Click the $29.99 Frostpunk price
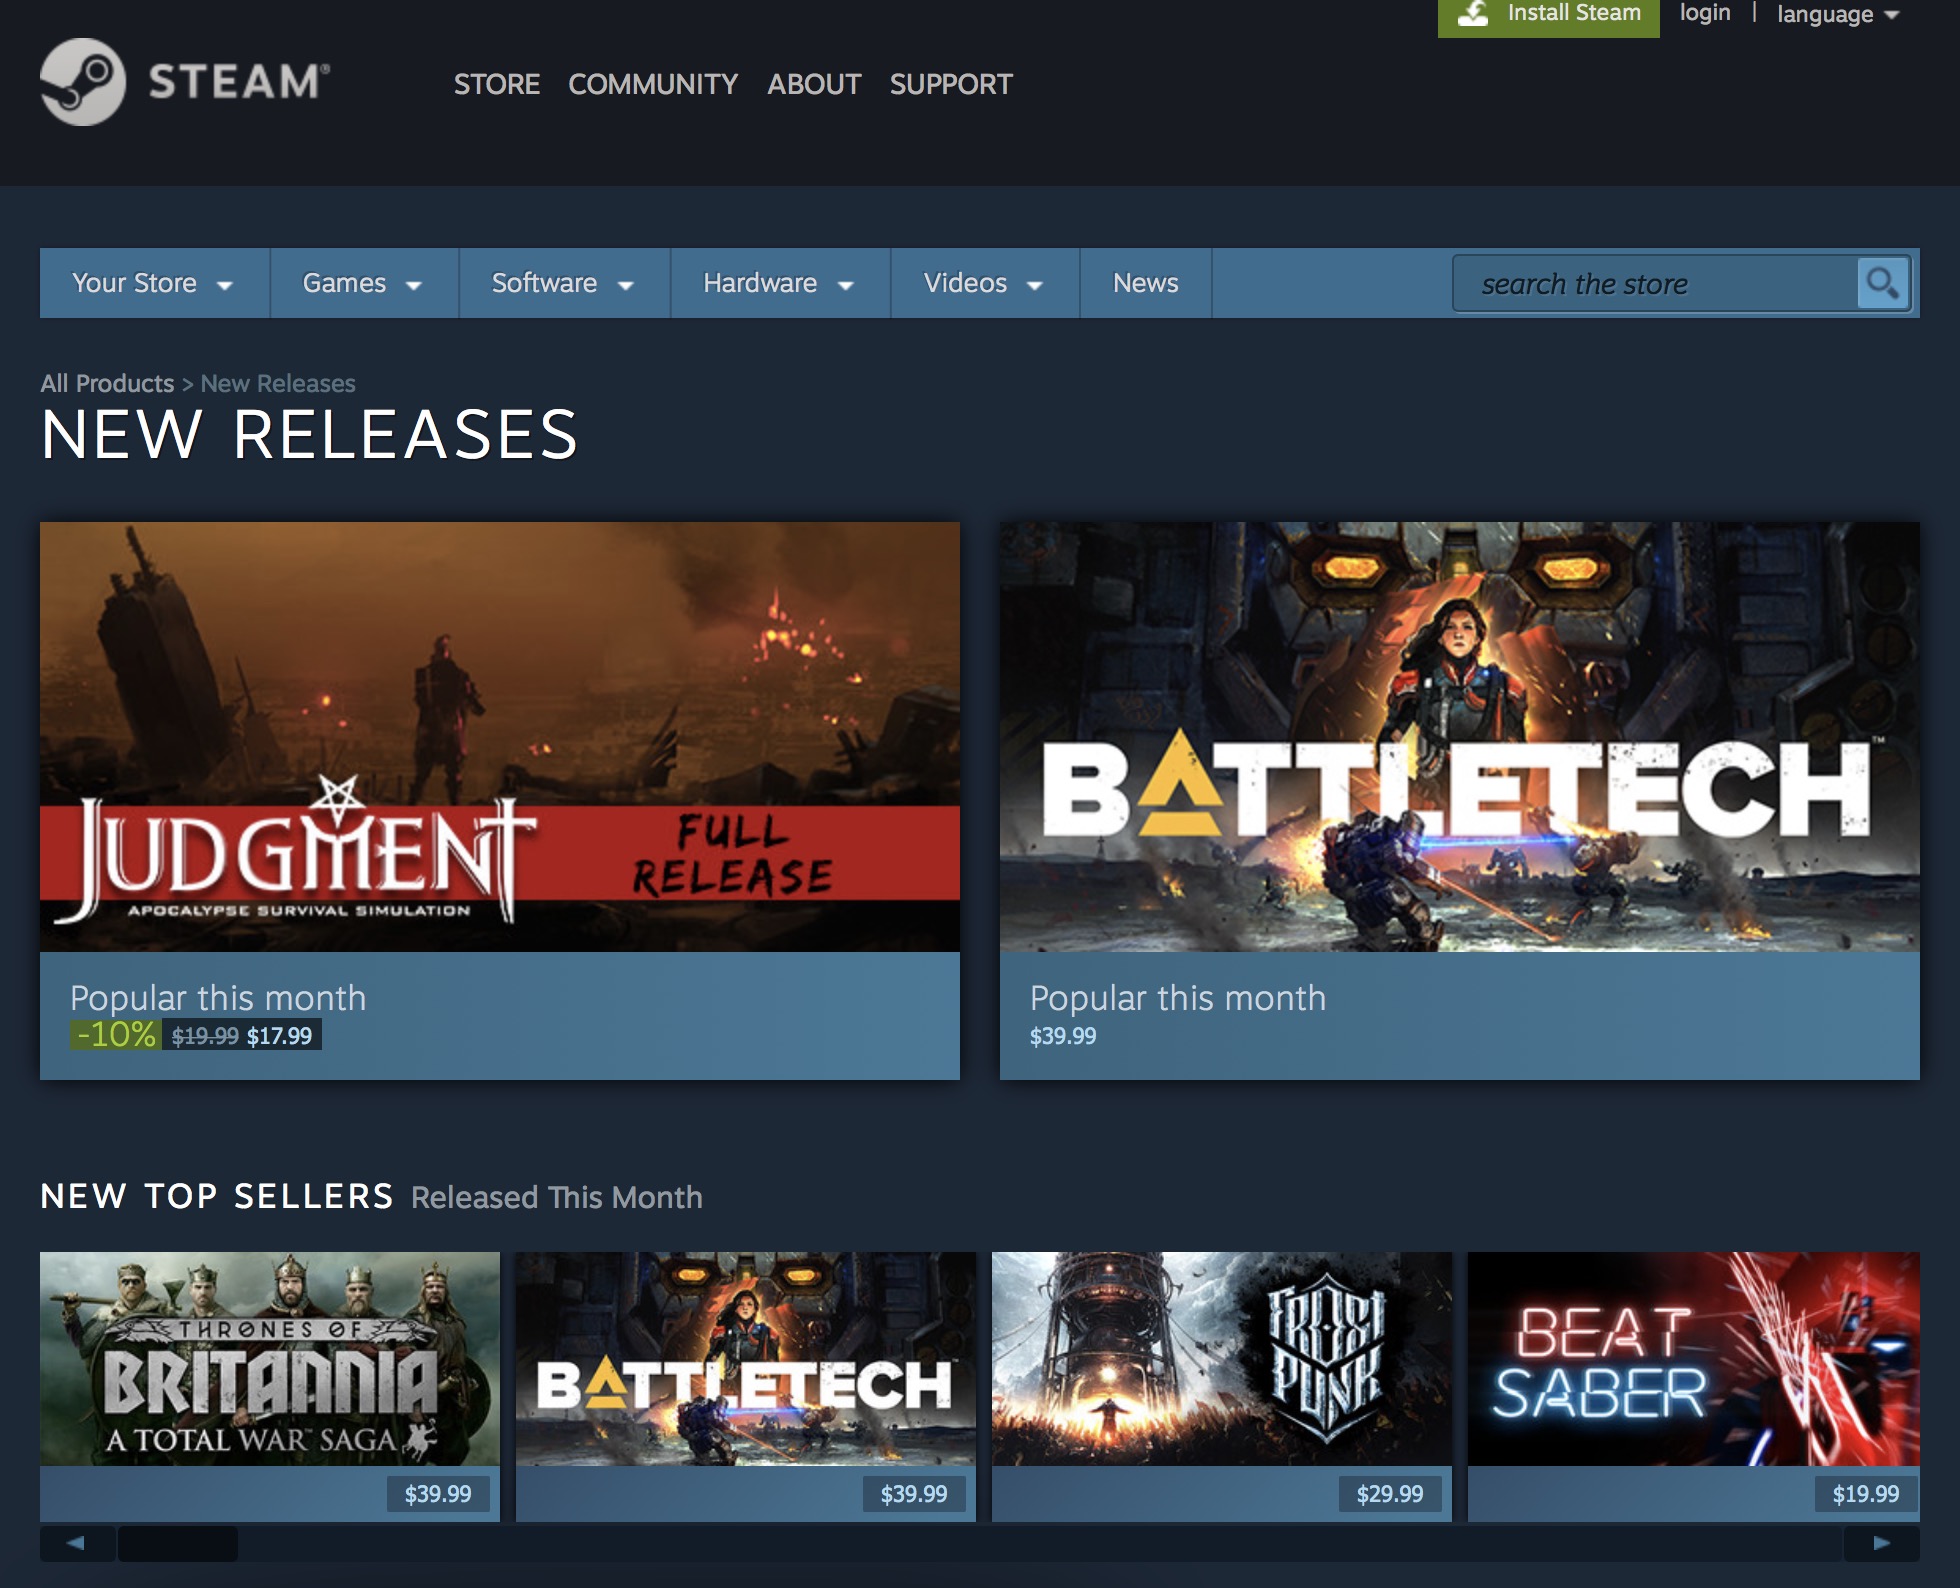 point(1390,1494)
